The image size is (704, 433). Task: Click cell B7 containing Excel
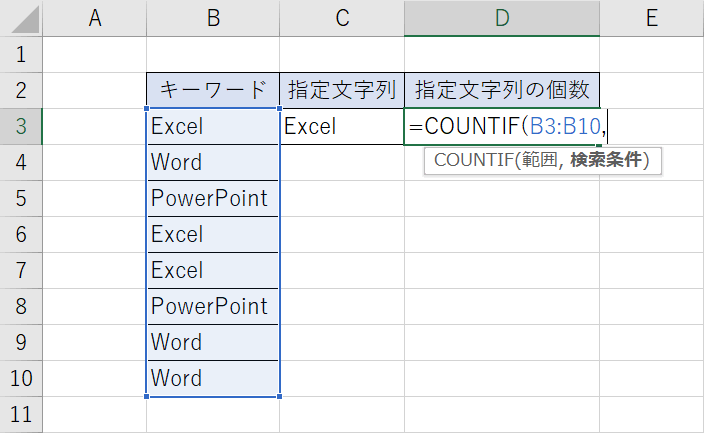click(x=213, y=270)
